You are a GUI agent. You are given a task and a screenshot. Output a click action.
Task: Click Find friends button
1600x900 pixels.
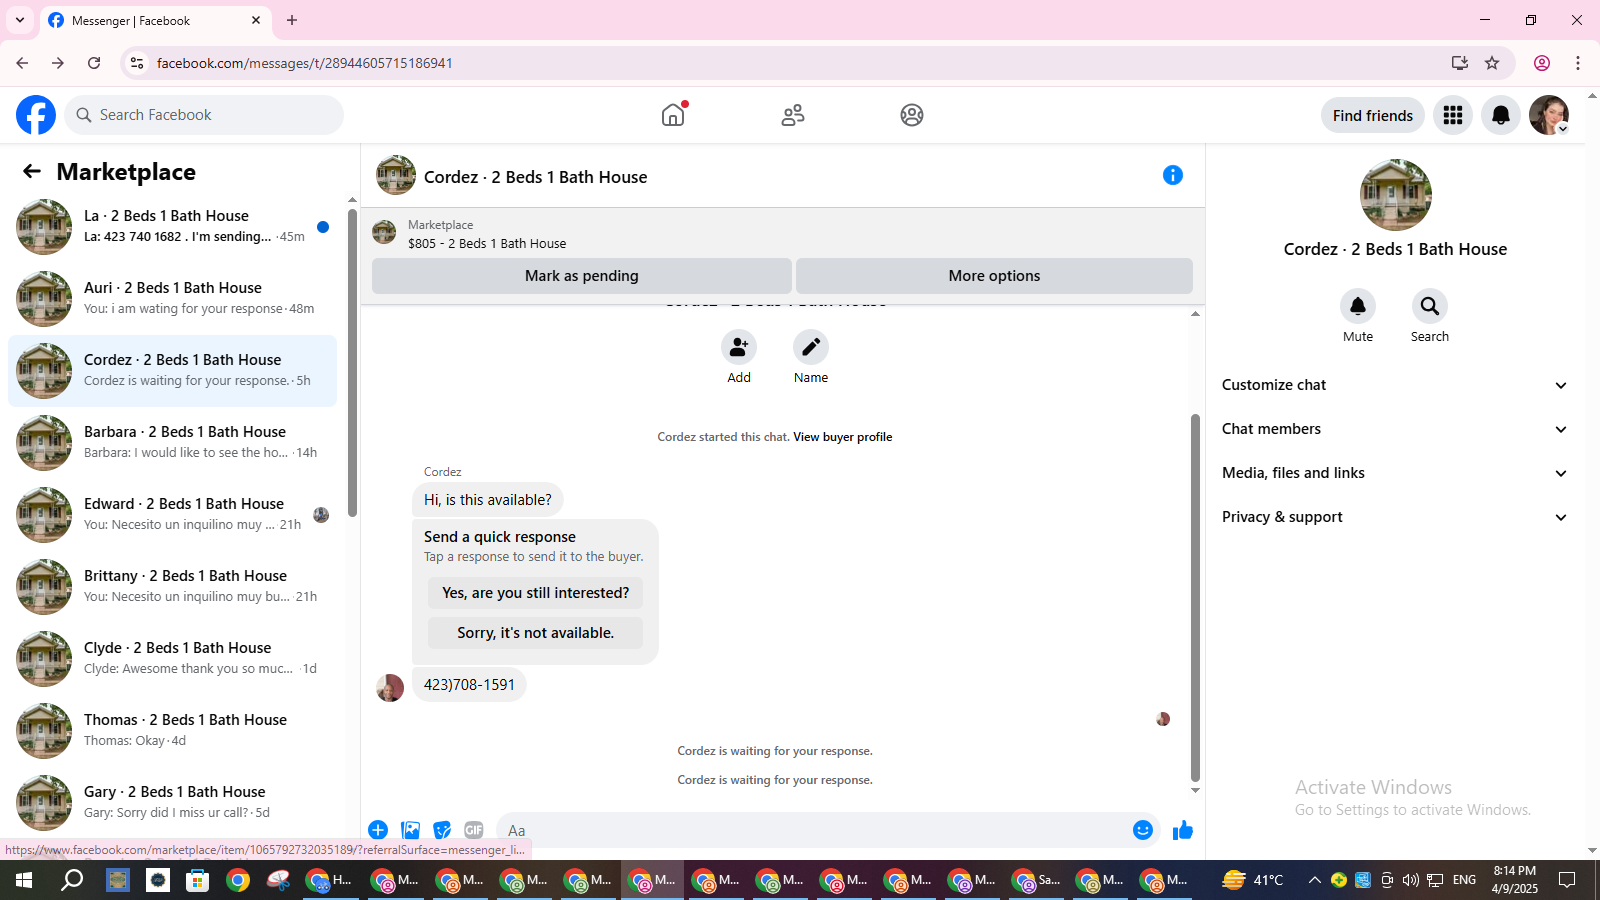[x=1373, y=115]
